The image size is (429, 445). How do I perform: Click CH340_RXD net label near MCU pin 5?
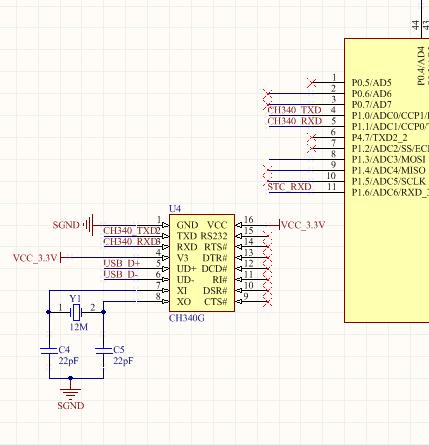pos(294,121)
